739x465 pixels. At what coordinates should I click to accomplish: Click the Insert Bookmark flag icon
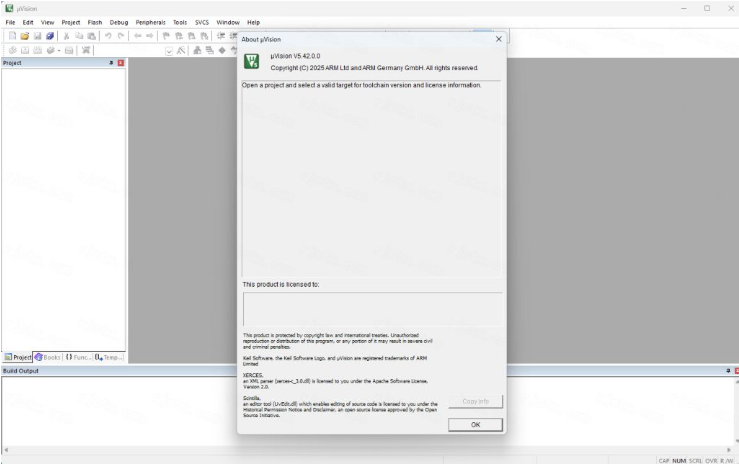coord(166,36)
